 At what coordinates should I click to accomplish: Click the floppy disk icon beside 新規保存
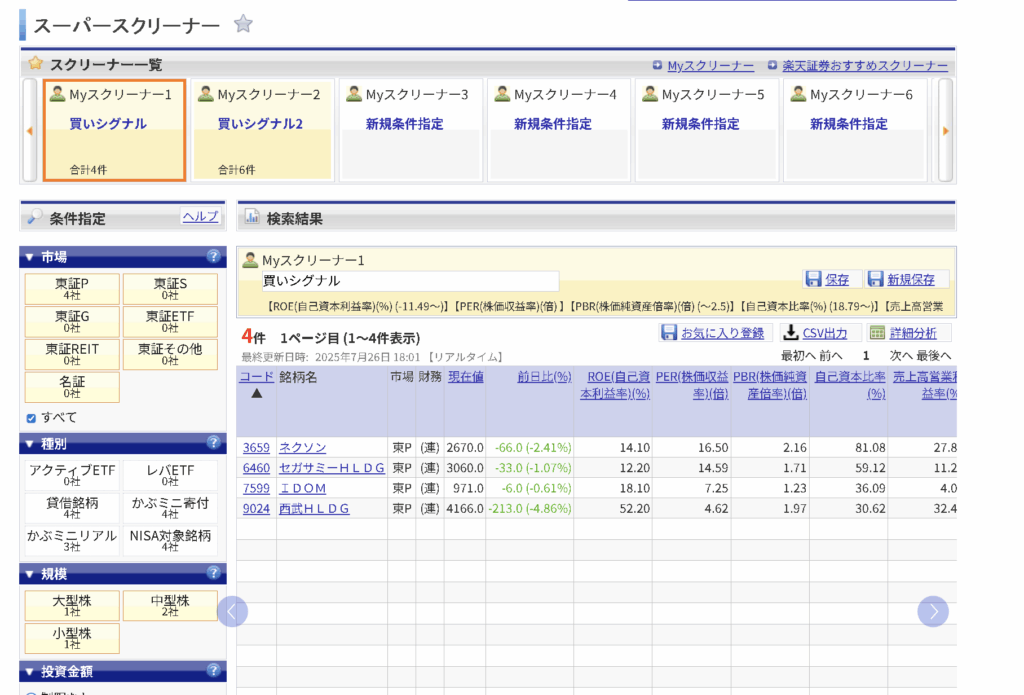(875, 279)
